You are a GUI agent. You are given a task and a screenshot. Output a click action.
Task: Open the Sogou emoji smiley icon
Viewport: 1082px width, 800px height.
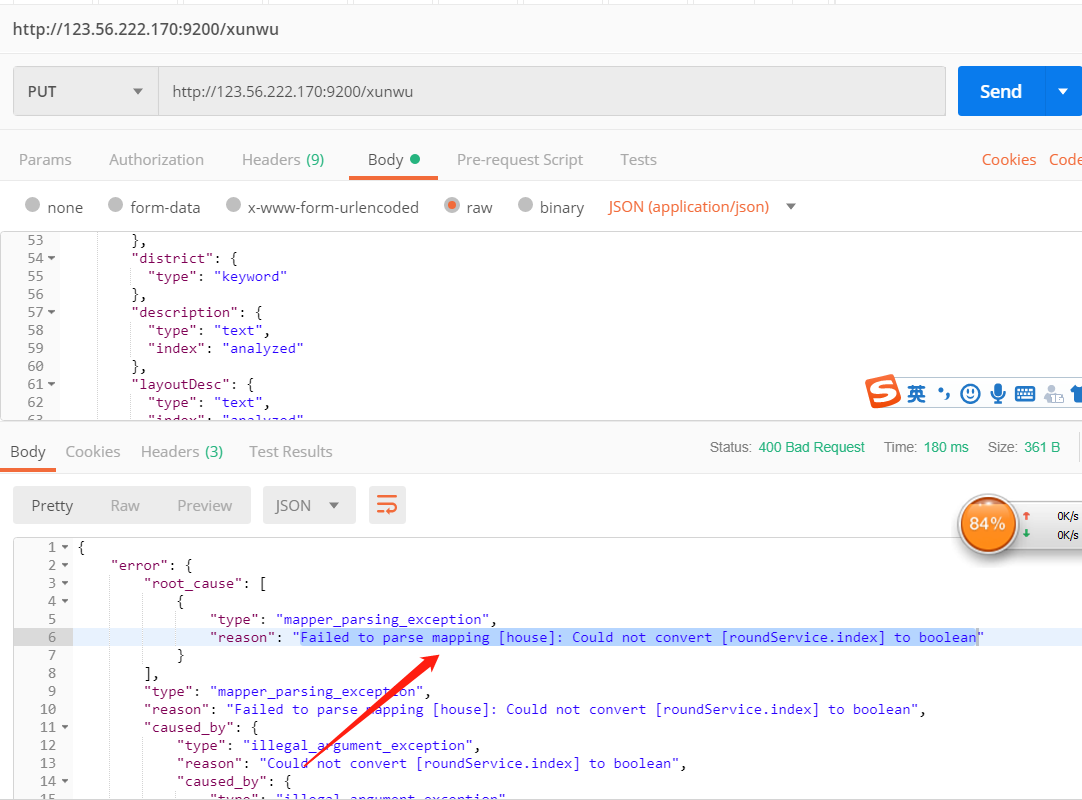(970, 393)
